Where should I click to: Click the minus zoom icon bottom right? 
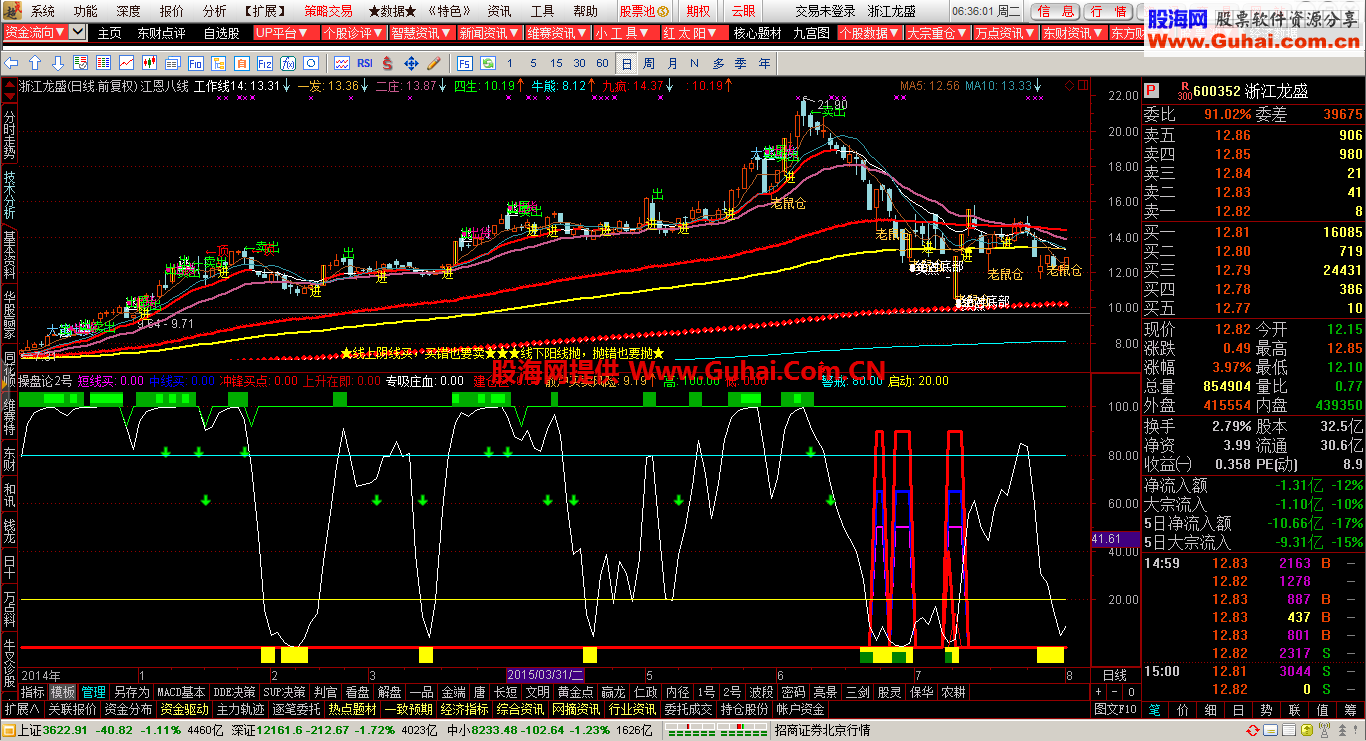(1114, 692)
